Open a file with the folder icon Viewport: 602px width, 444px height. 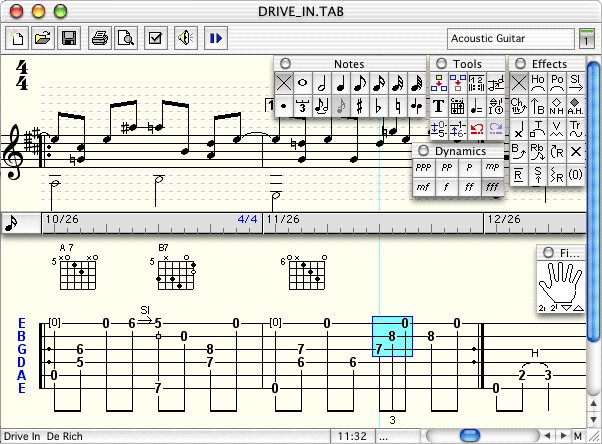(43, 39)
